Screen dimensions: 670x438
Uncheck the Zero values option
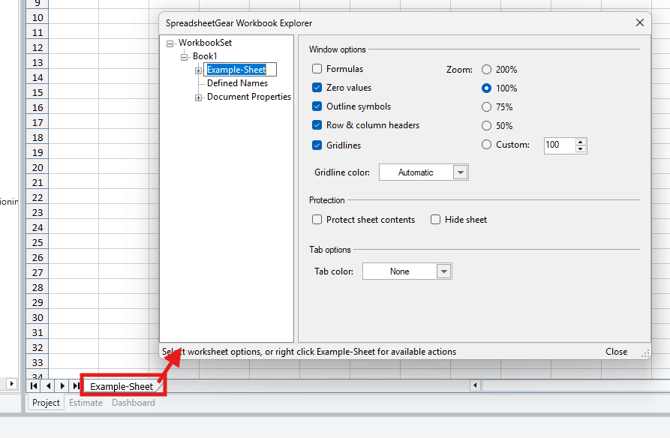(317, 88)
